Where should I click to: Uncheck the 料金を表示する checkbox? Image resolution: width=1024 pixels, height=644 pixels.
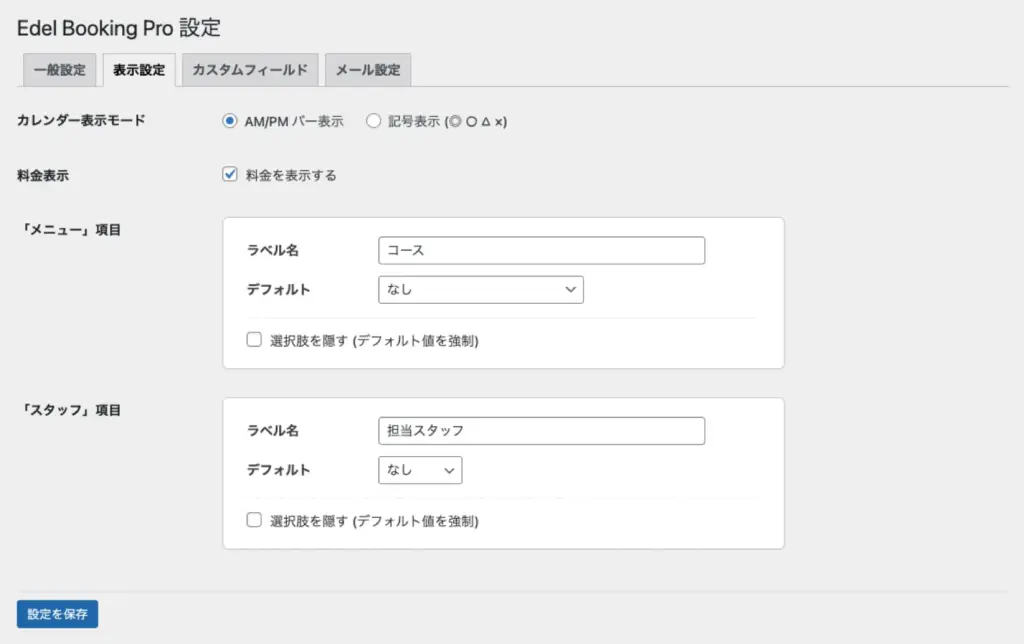230,175
